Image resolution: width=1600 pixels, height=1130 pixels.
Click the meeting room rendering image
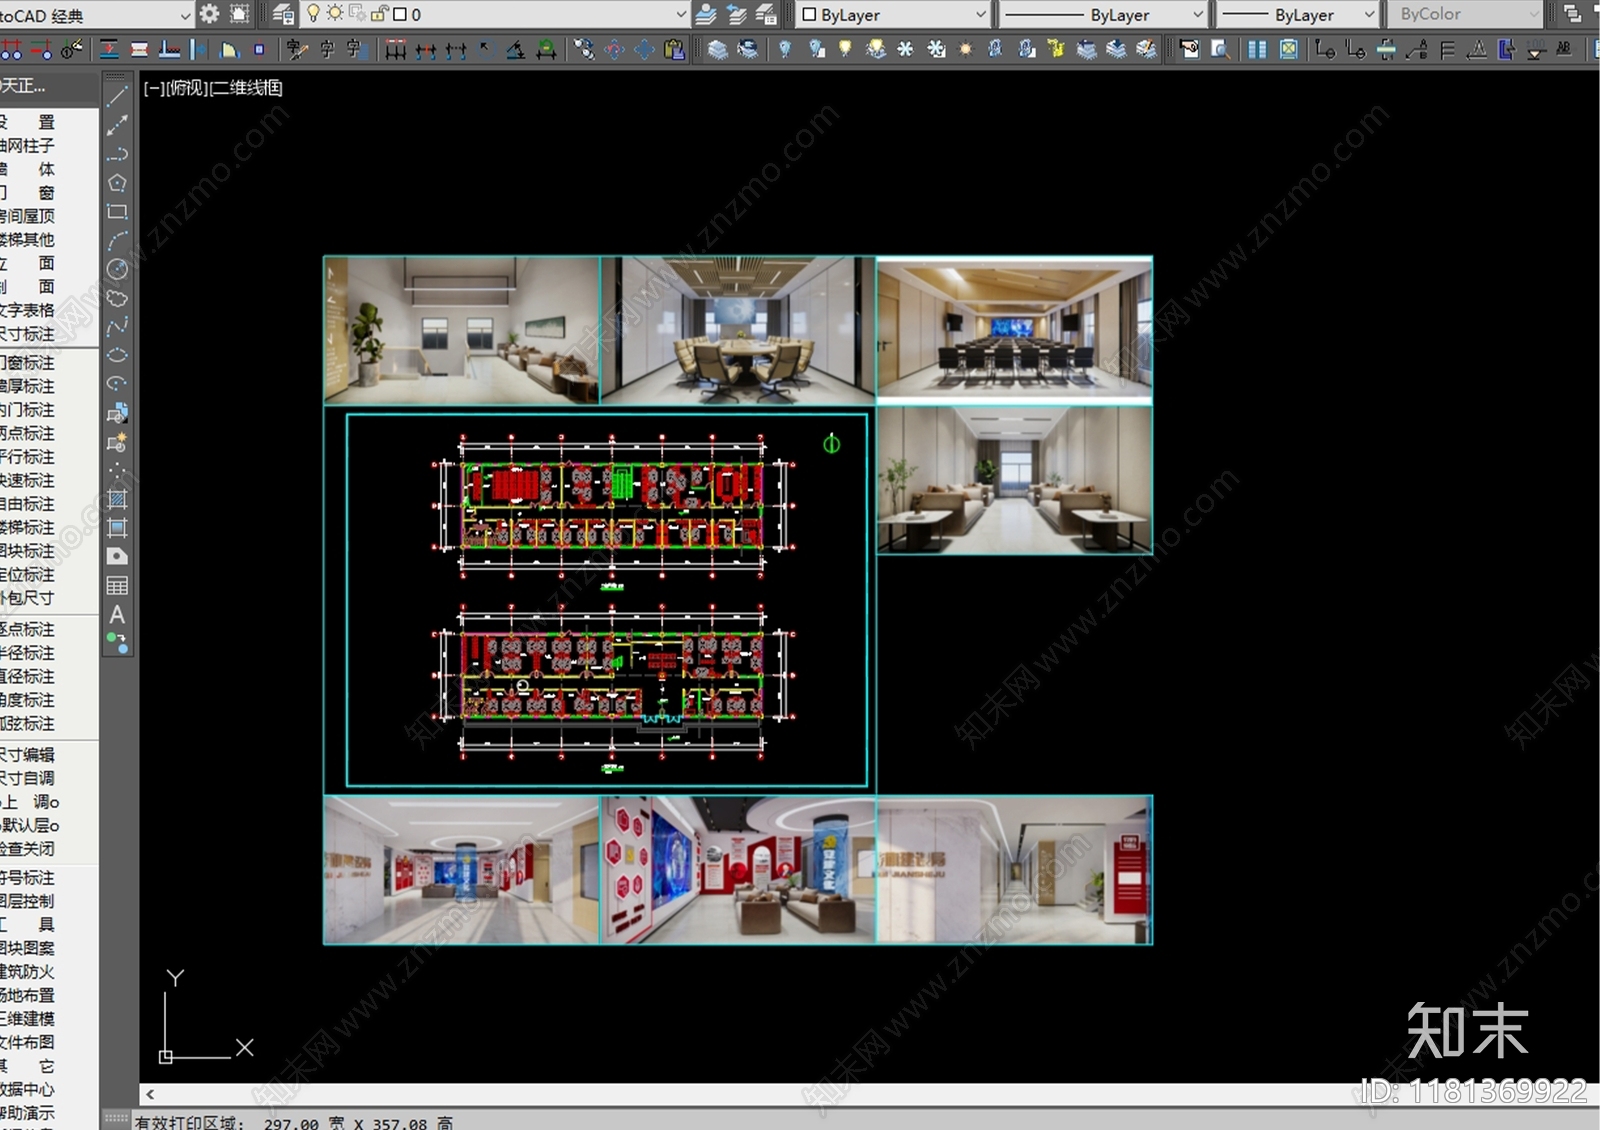(x=738, y=330)
